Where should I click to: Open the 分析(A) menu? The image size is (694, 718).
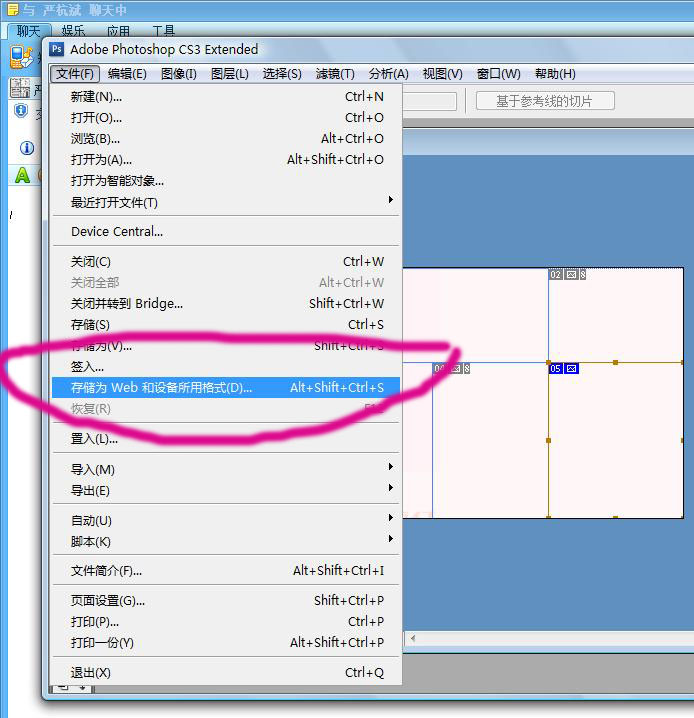389,74
